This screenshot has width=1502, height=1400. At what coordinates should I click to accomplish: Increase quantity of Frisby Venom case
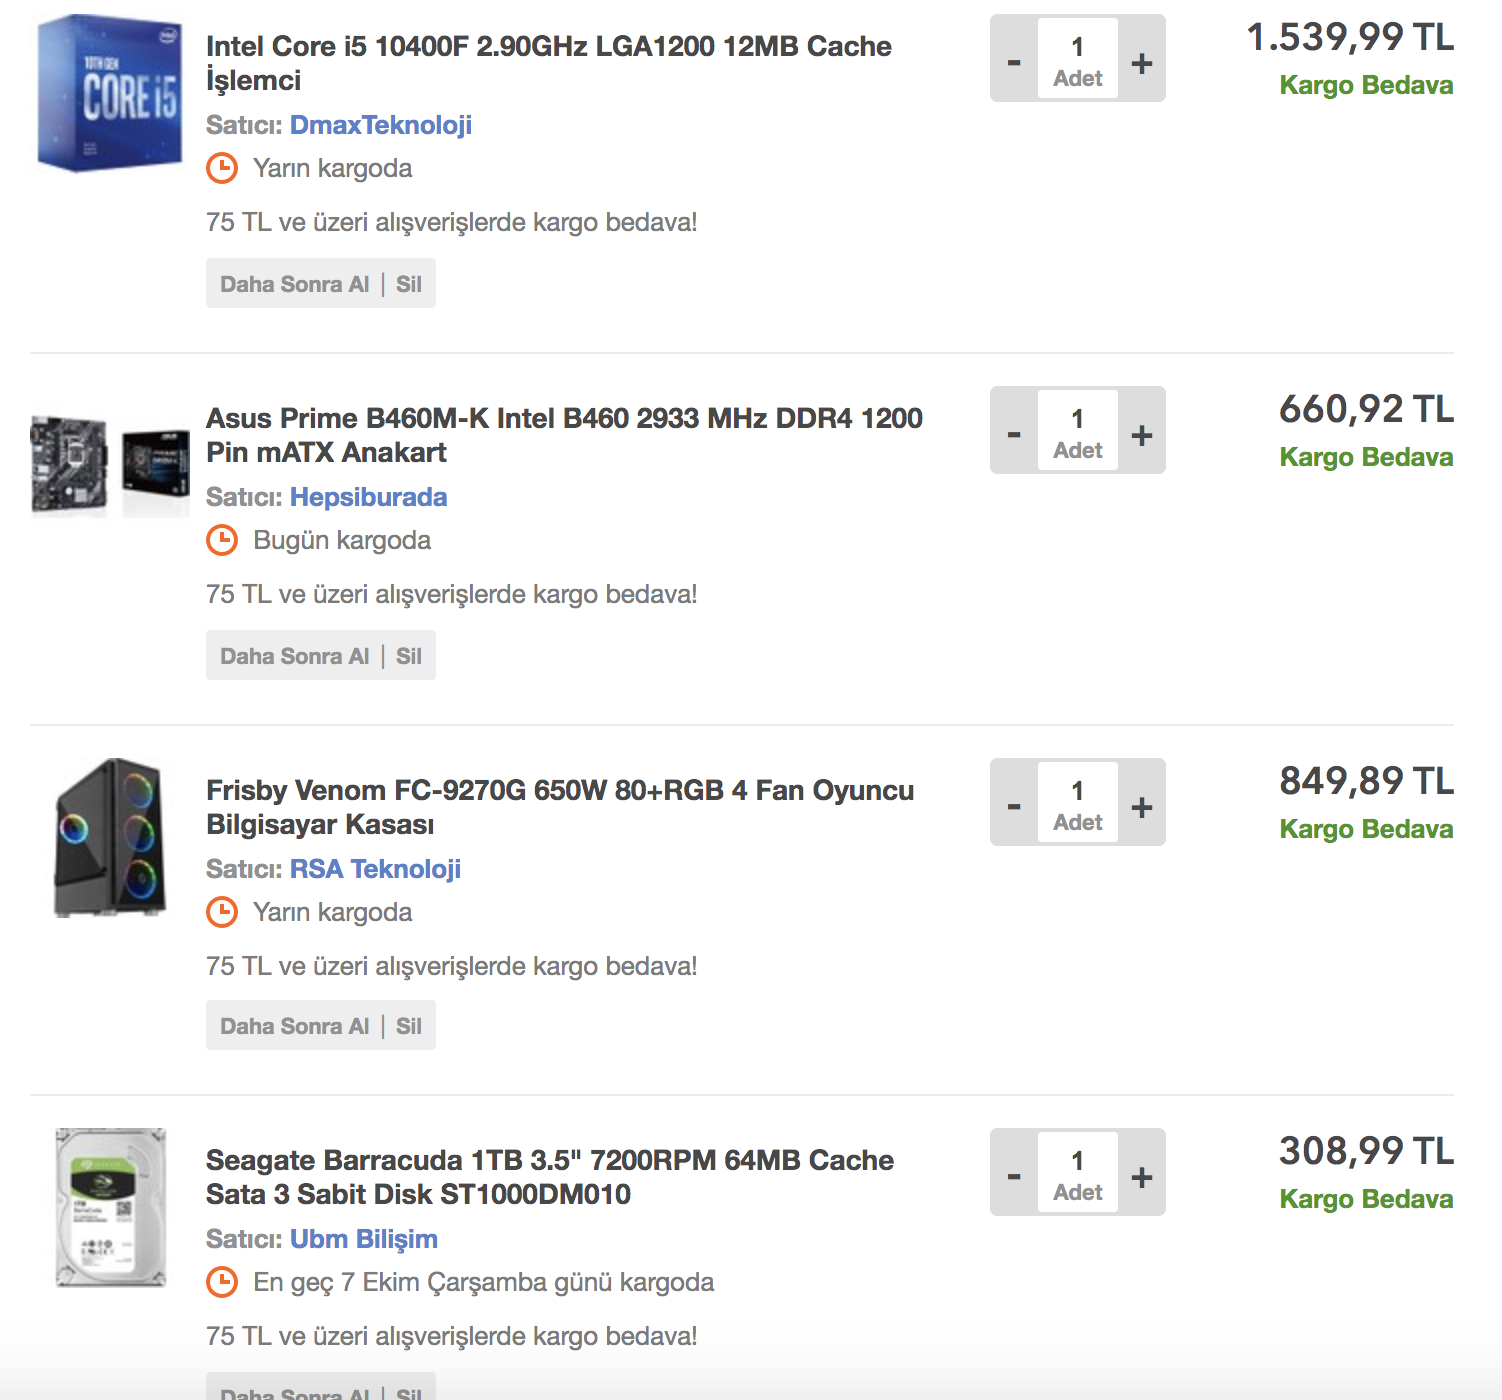[x=1142, y=807]
